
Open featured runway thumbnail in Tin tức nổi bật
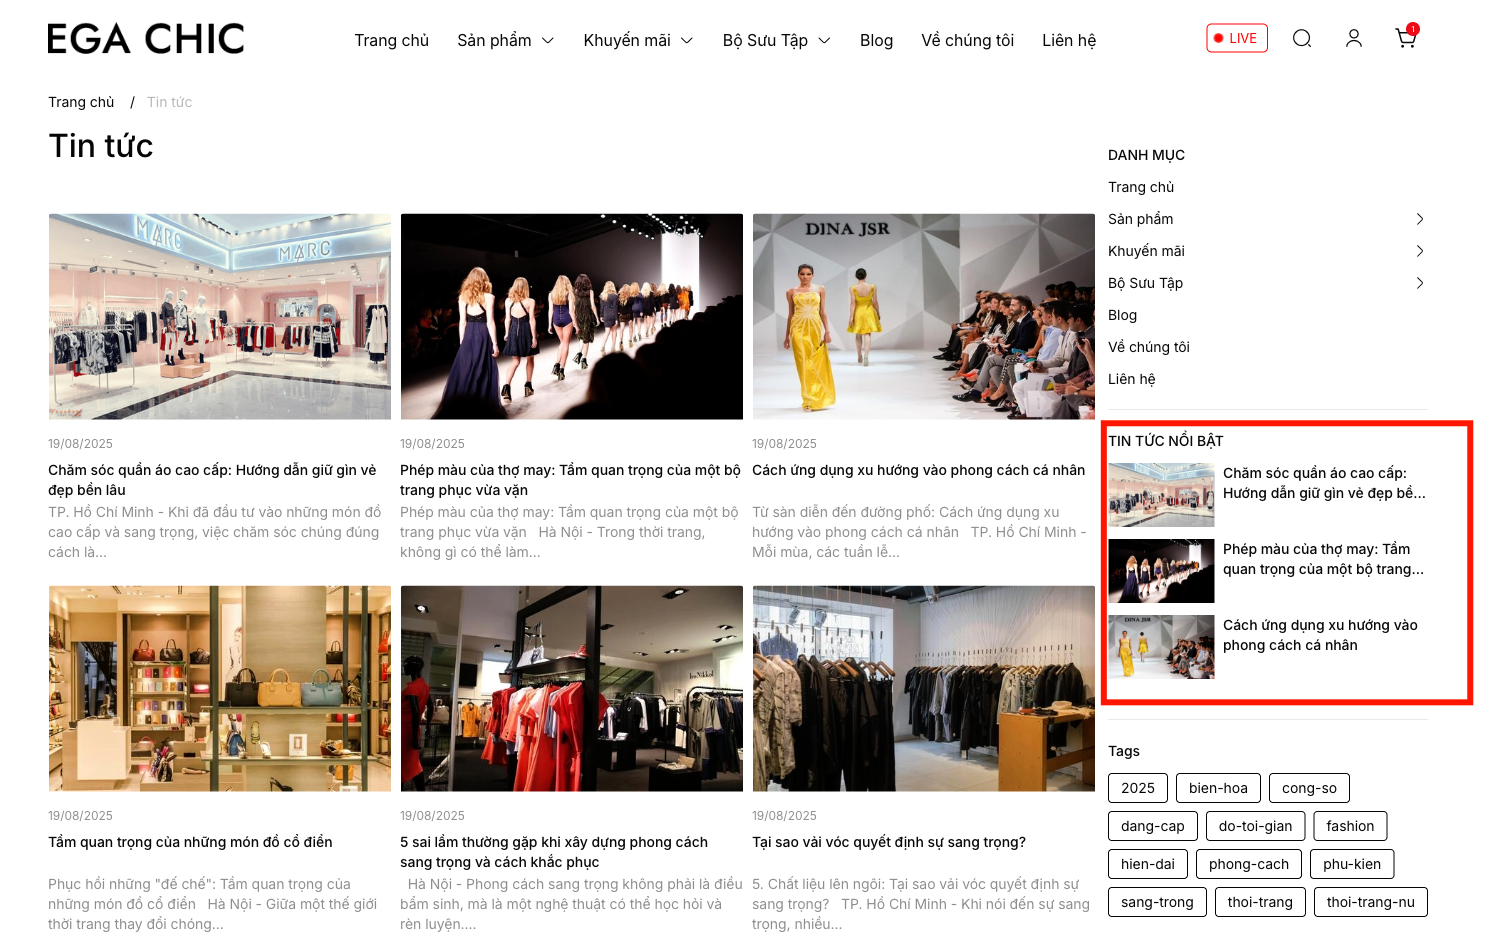pyautogui.click(x=1161, y=571)
